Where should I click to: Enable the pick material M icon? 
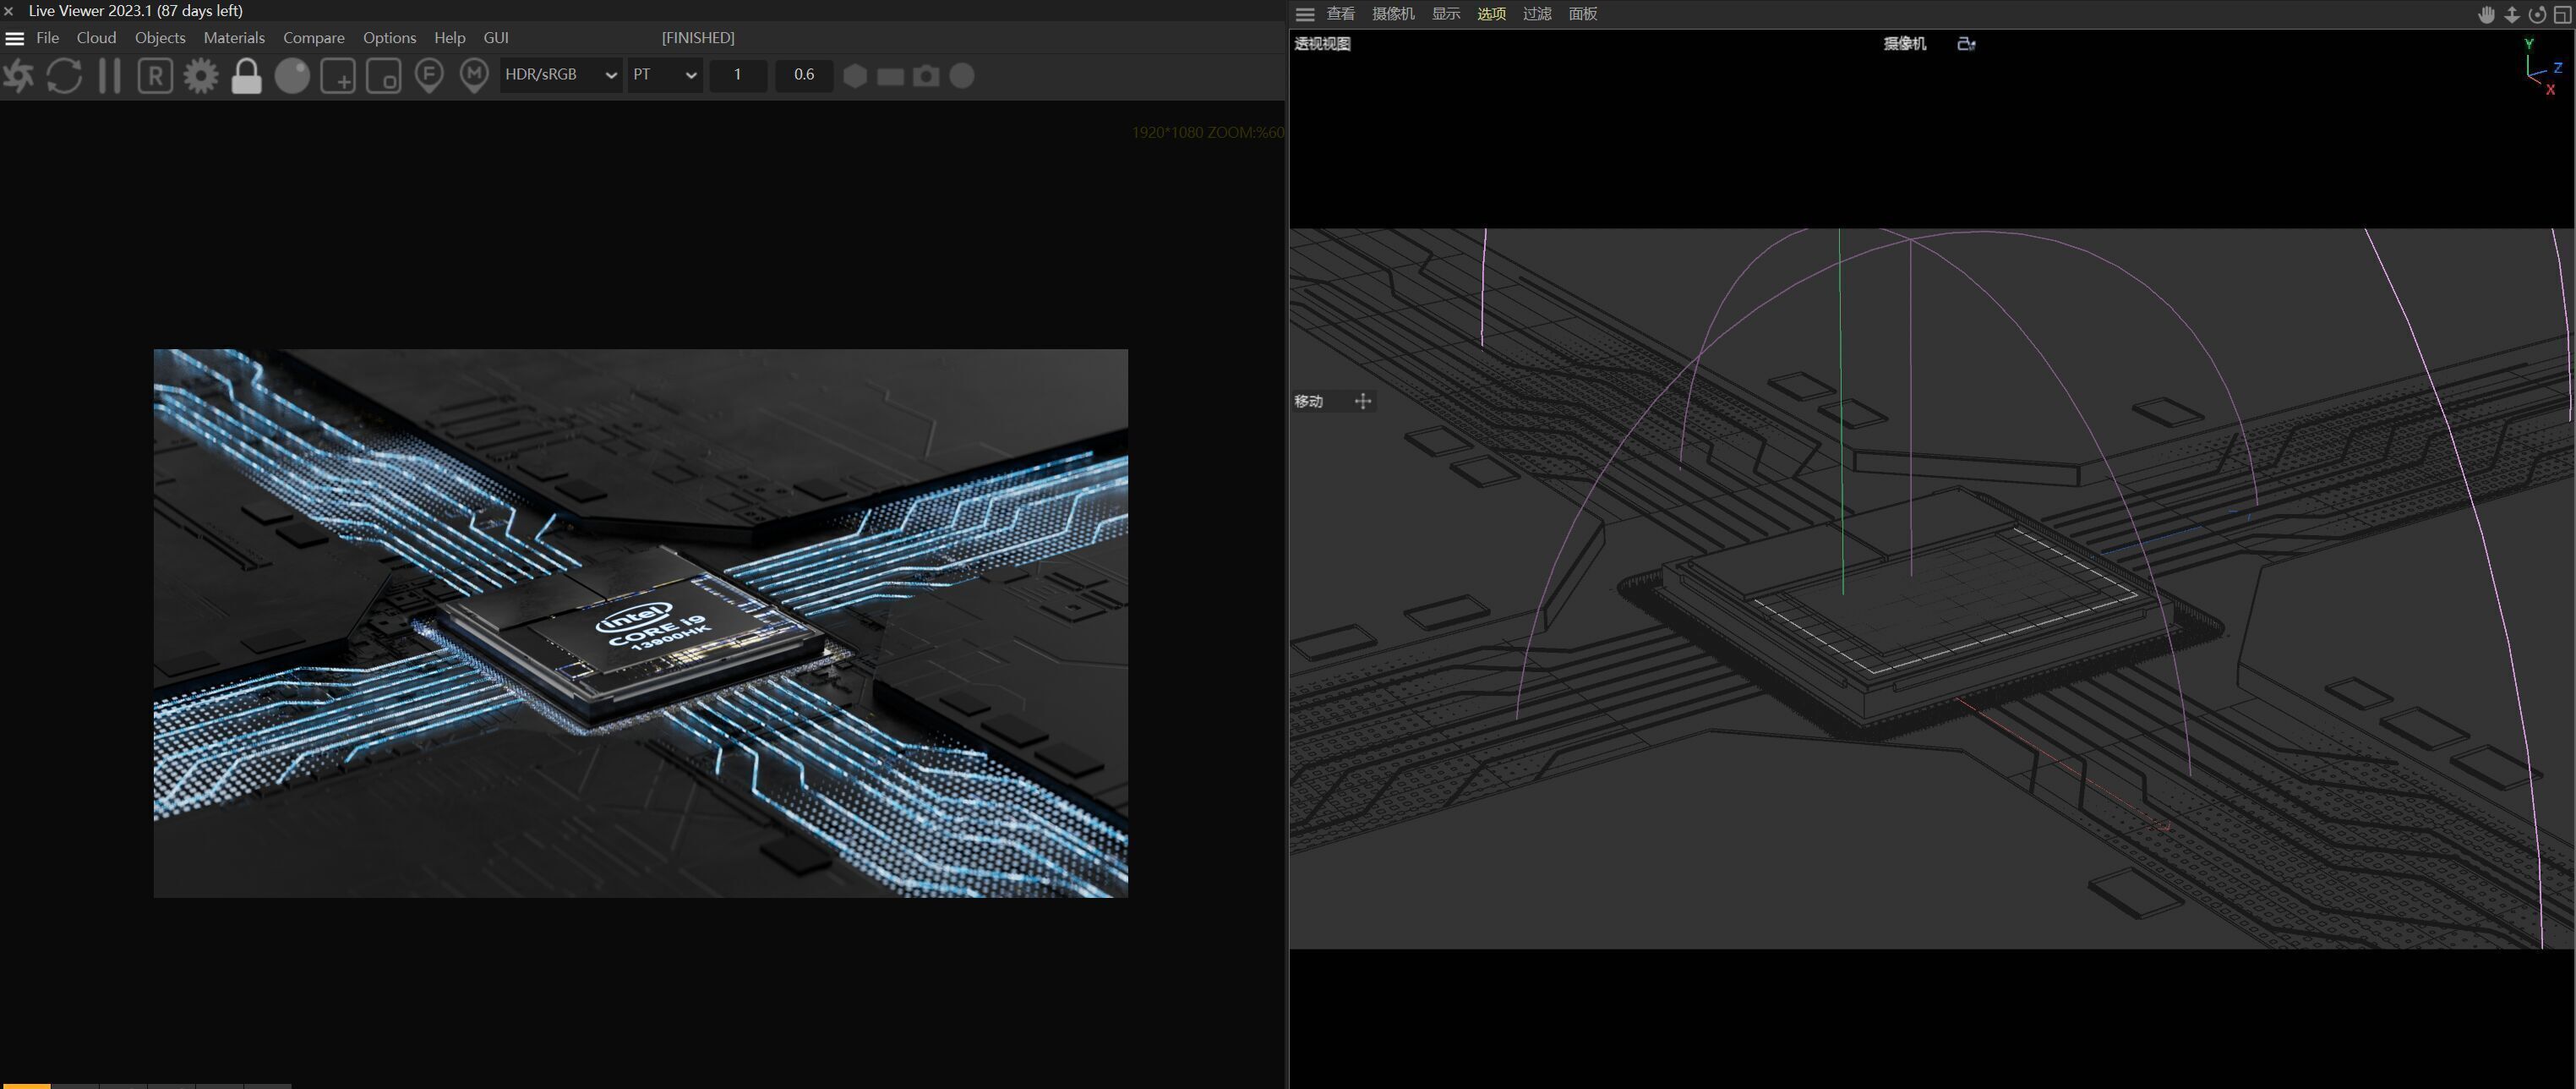pyautogui.click(x=474, y=76)
